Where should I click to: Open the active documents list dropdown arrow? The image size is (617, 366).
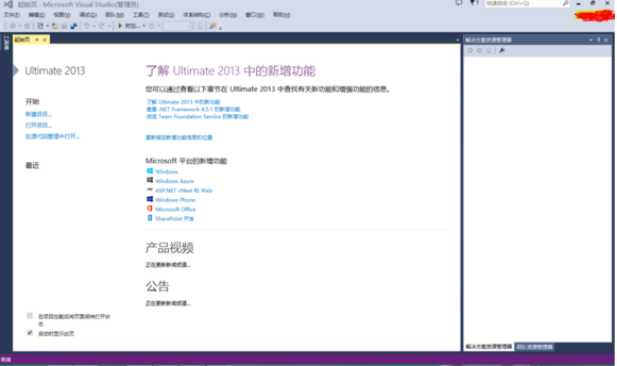[457, 40]
